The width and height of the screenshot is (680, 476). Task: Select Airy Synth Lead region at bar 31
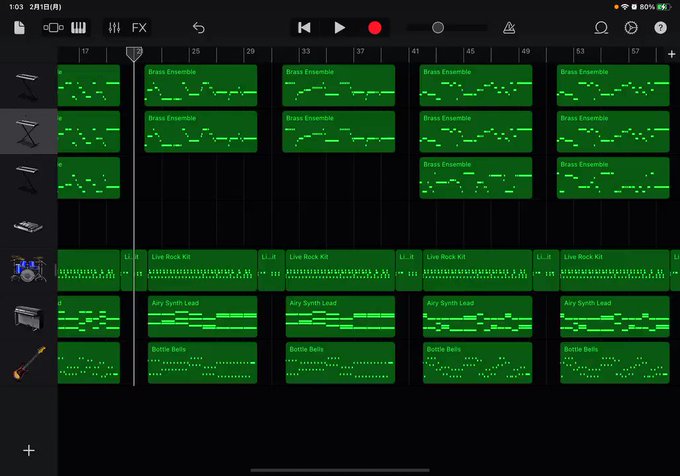(x=340, y=317)
